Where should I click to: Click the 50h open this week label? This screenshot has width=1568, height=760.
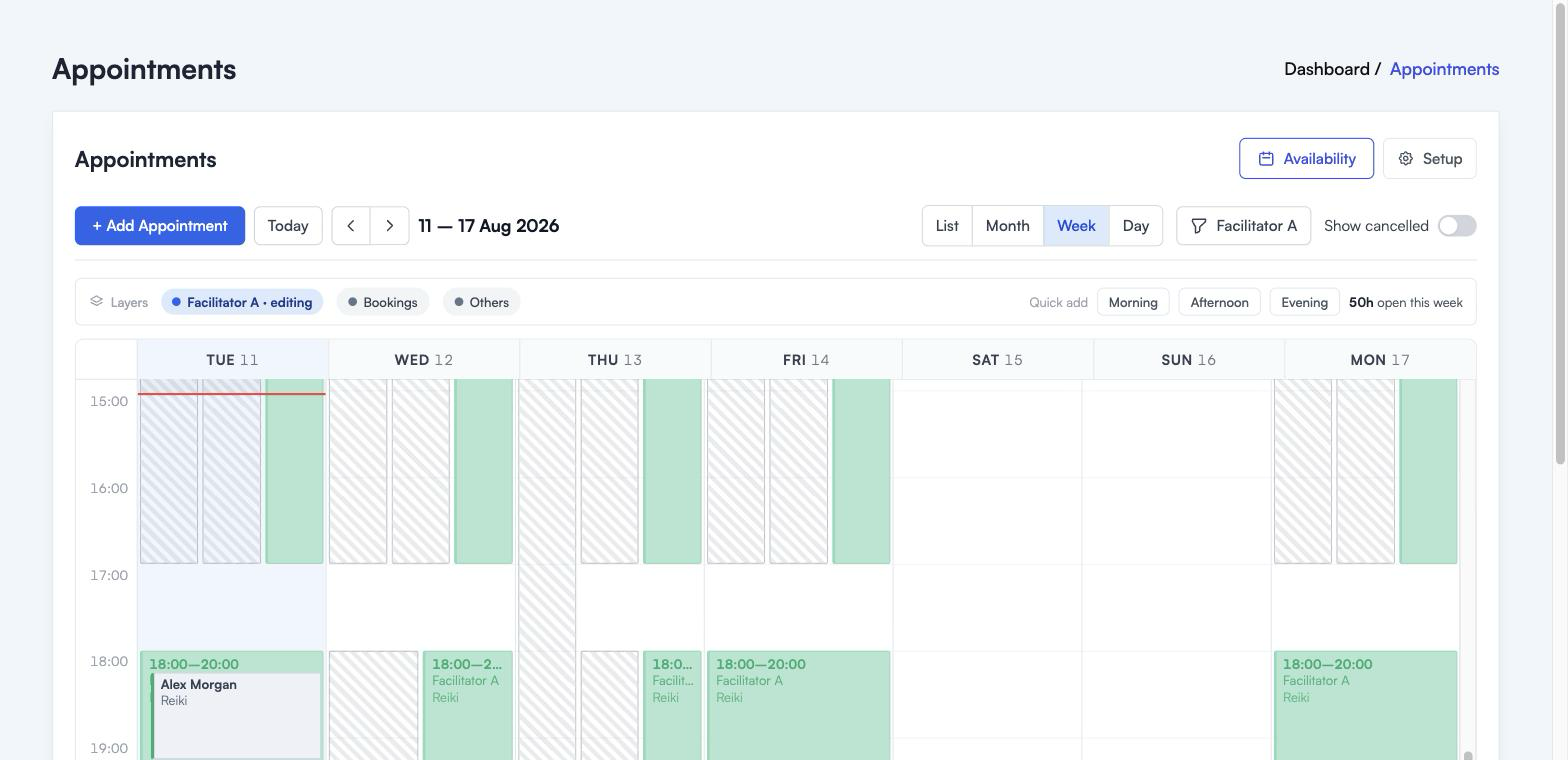1405,302
